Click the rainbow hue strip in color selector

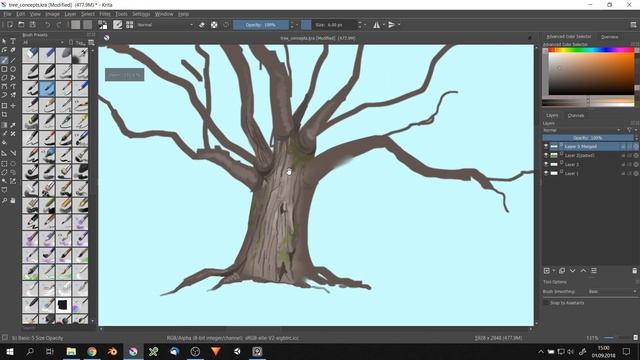[x=591, y=50]
